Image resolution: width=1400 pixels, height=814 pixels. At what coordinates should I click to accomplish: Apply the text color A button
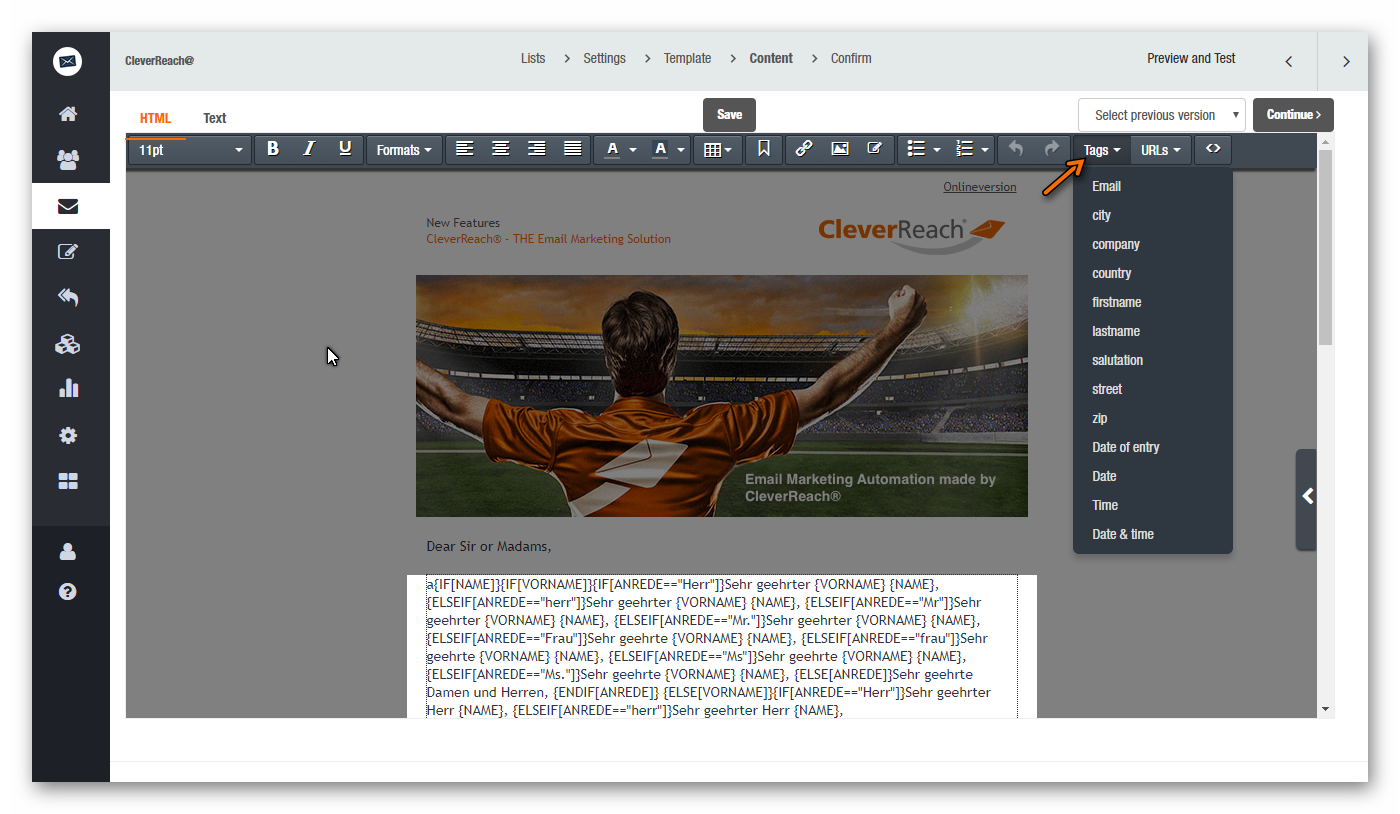(612, 150)
